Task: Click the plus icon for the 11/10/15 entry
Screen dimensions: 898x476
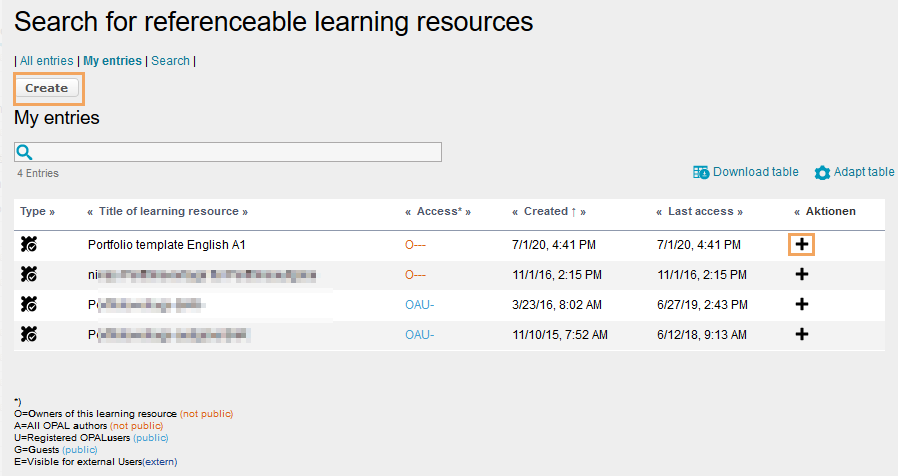Action: (x=801, y=335)
